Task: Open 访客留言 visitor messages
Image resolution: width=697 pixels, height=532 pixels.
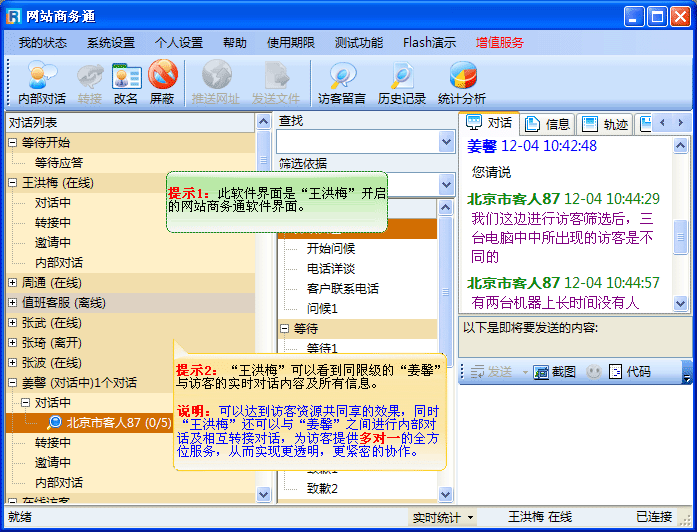Action: 342,82
